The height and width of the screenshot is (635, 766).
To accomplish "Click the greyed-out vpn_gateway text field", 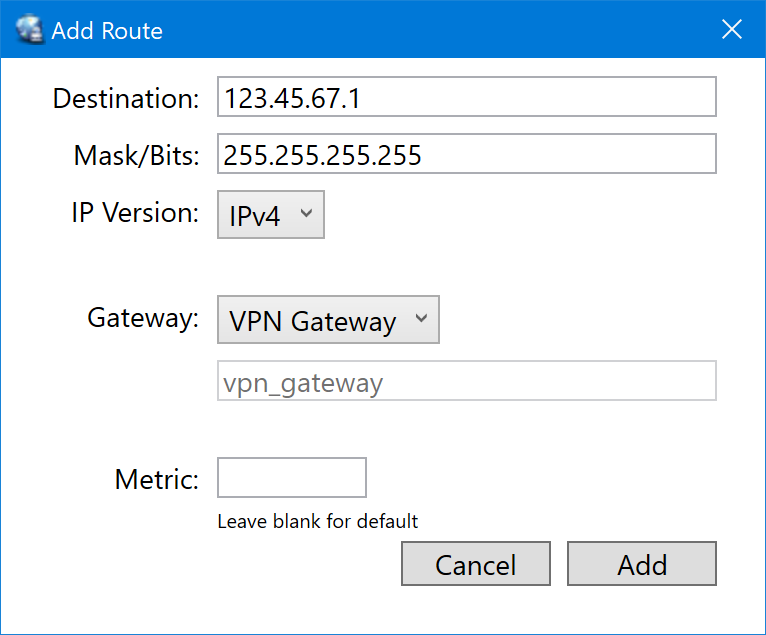I will (x=466, y=382).
